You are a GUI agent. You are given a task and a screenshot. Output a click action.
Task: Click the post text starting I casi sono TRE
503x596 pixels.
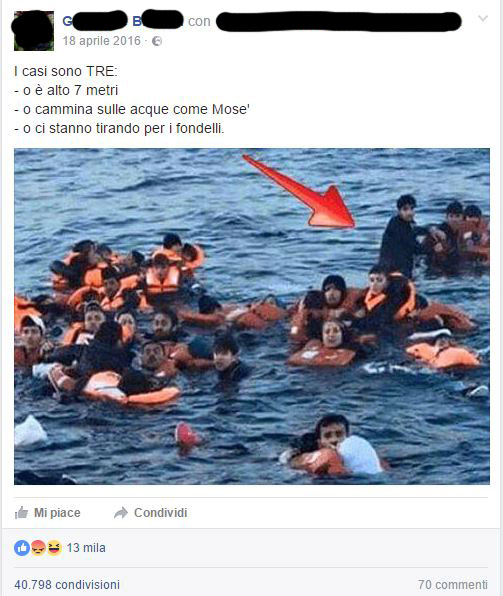pos(132,100)
